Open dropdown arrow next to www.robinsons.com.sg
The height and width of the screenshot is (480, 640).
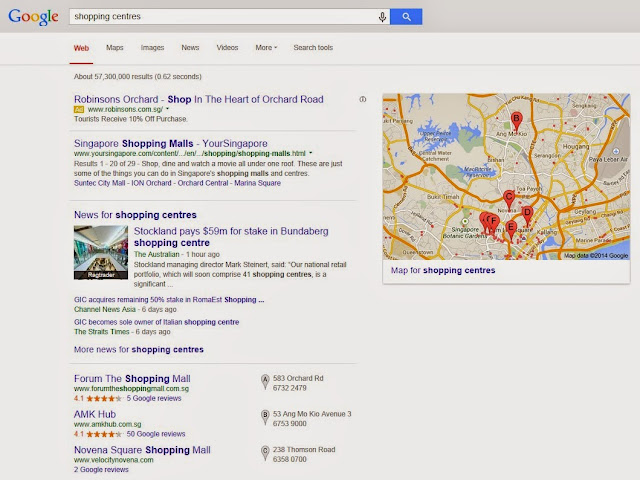point(167,109)
